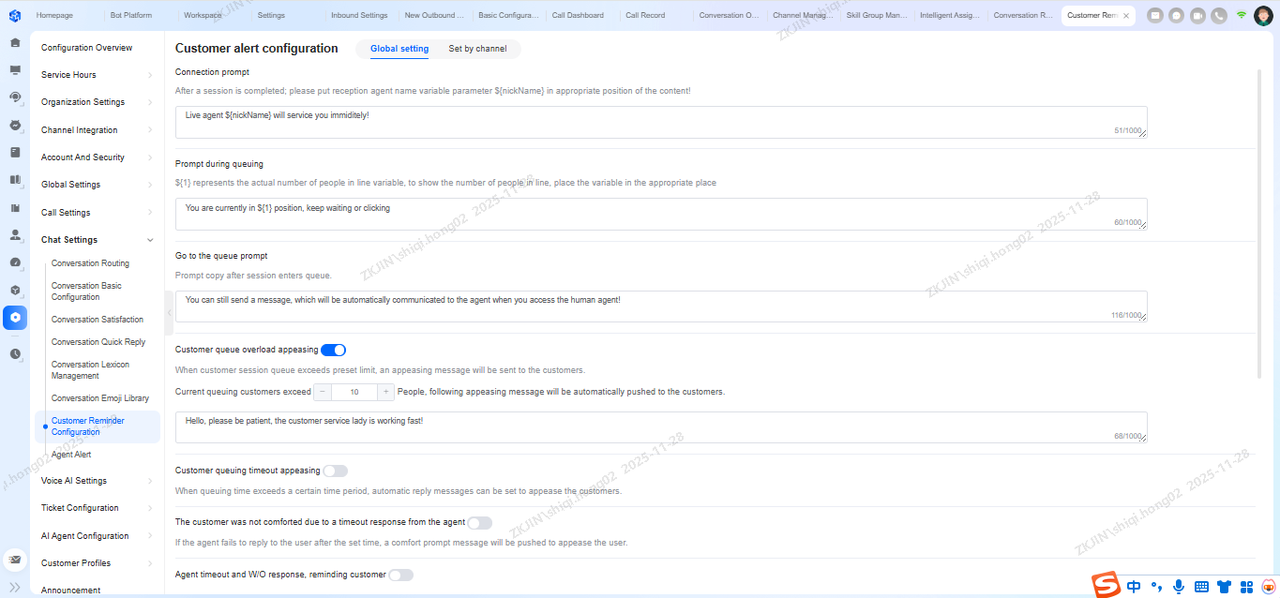Collapse the Chat Settings menu section
Image resolution: width=1280 pixels, height=598 pixels.
[x=150, y=240]
